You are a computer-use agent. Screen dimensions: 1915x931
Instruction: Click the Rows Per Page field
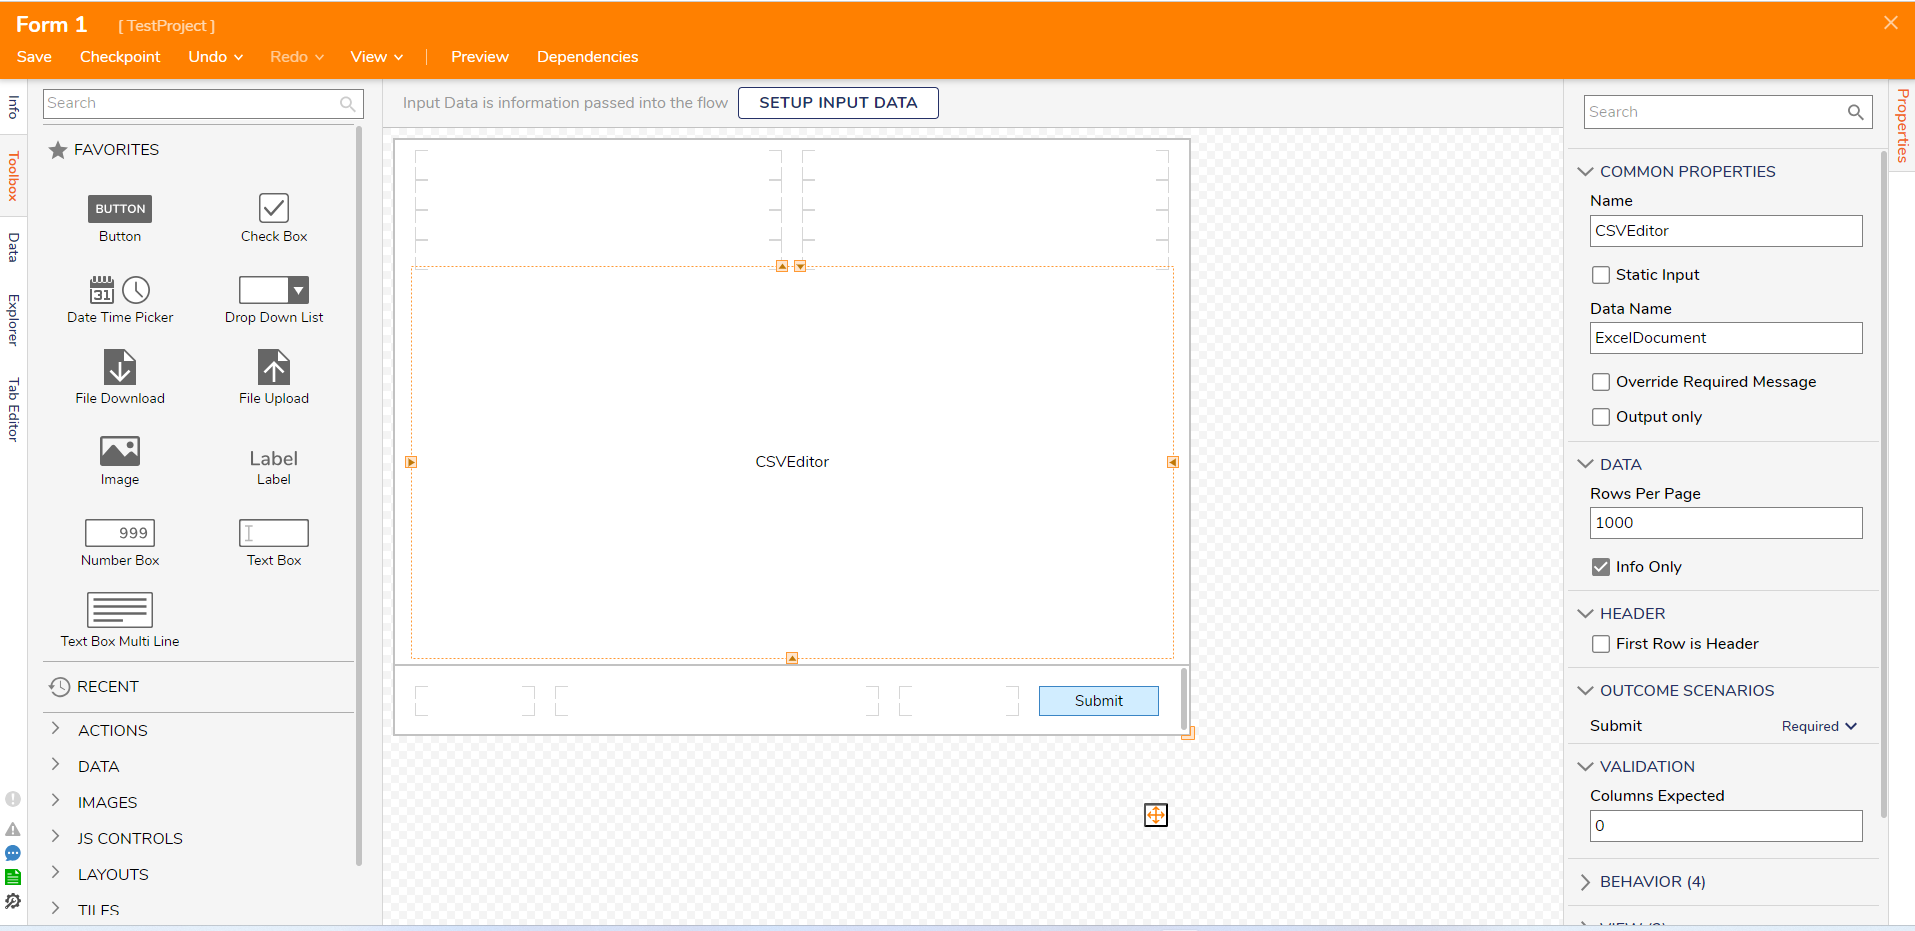click(x=1726, y=523)
